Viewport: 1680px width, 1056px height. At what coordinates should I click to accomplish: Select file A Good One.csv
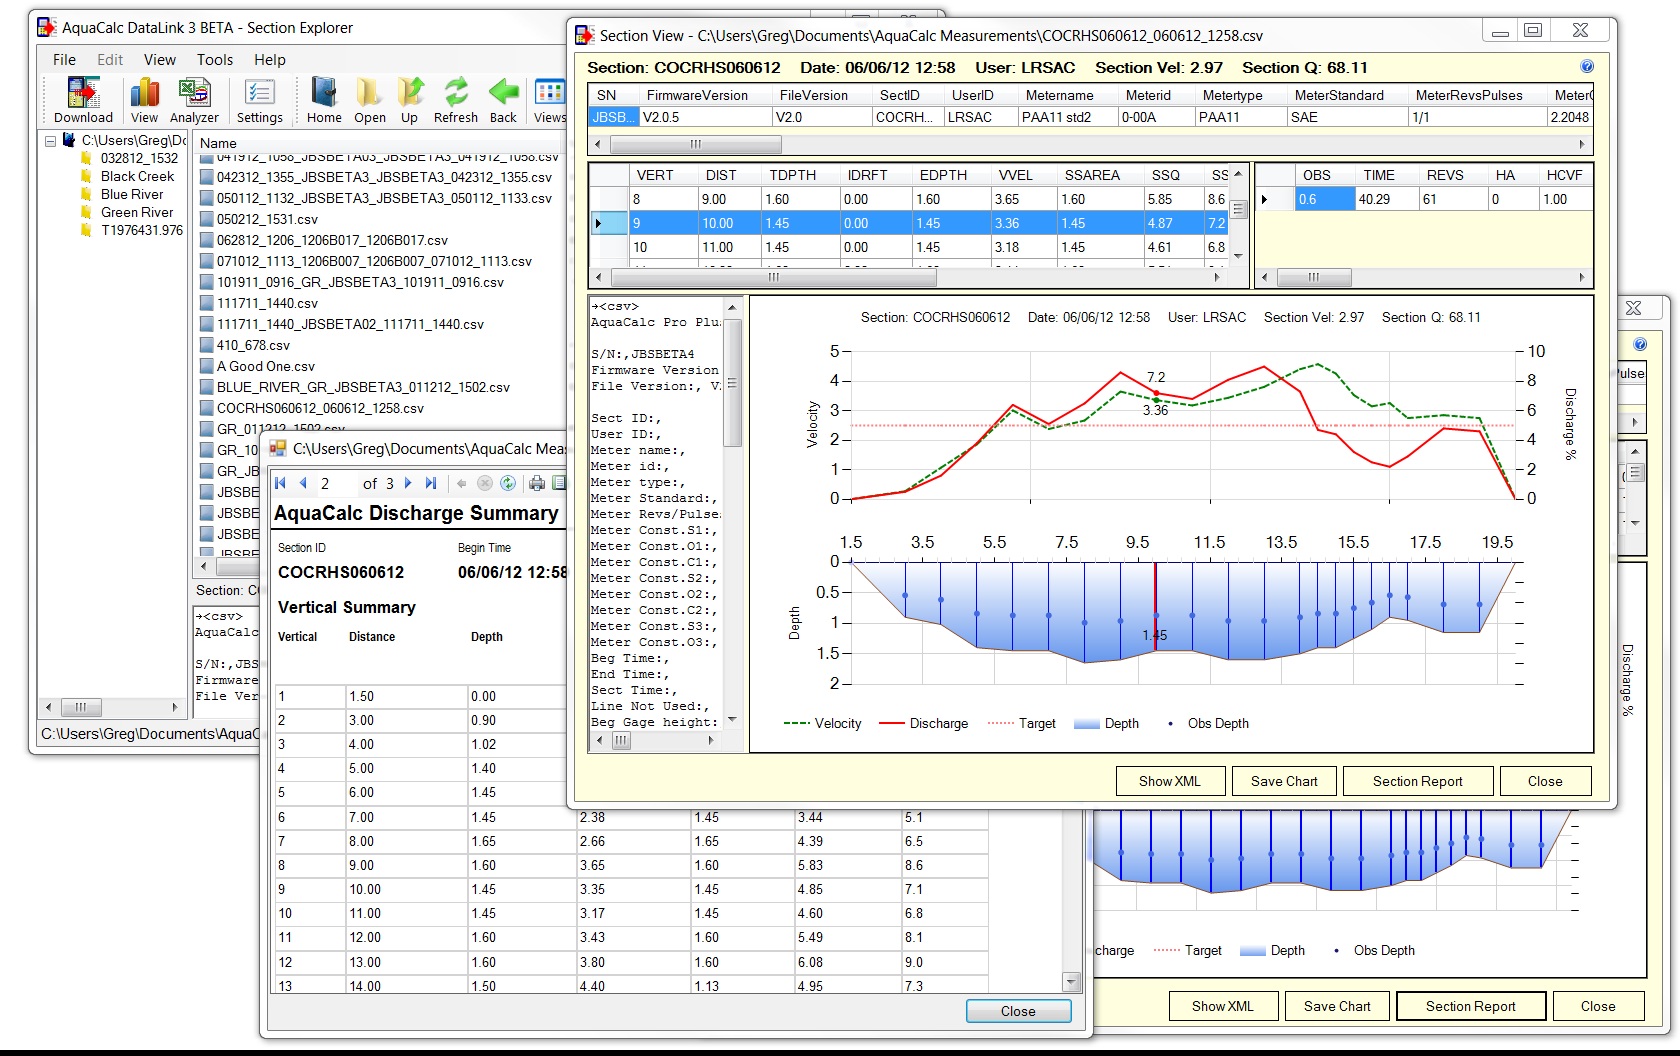tap(265, 366)
